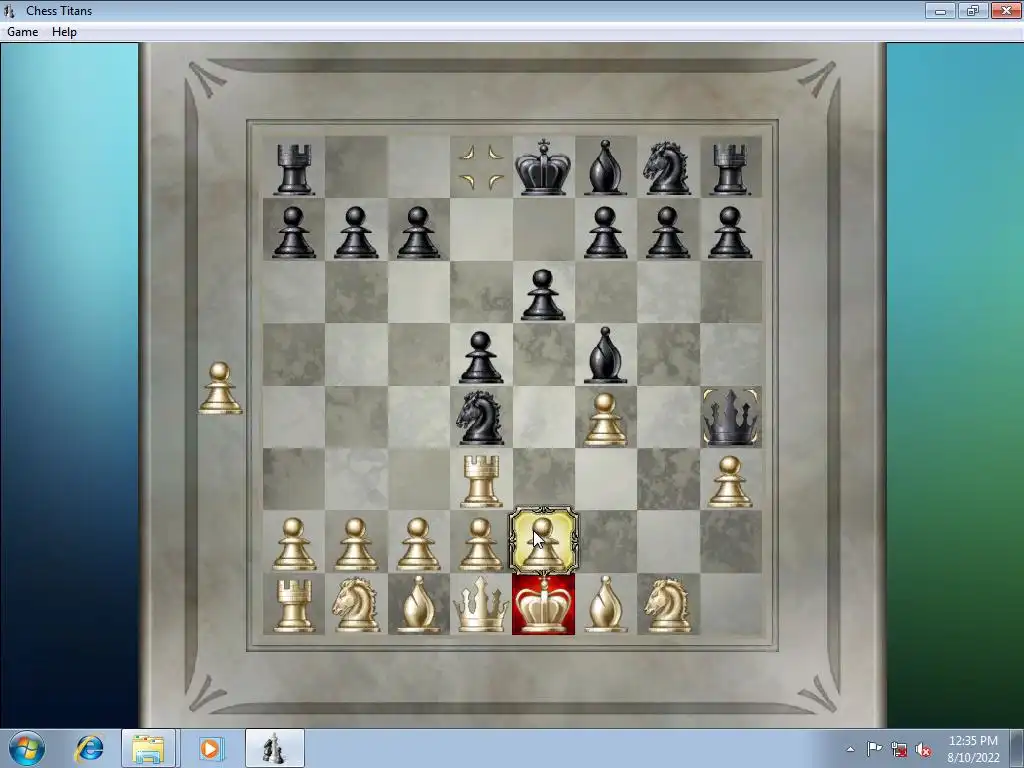This screenshot has height=768, width=1024.
Task: Select the white pawn on h3
Action: coord(730,482)
